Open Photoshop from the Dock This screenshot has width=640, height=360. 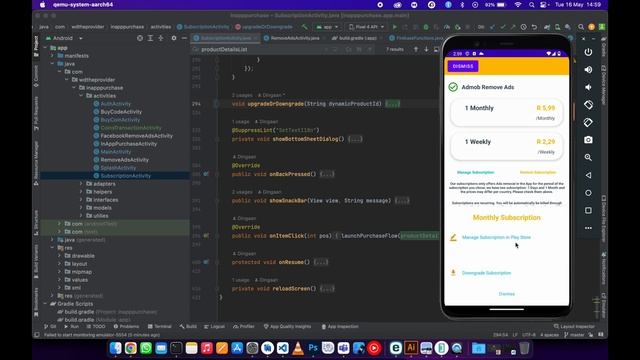click(x=313, y=348)
